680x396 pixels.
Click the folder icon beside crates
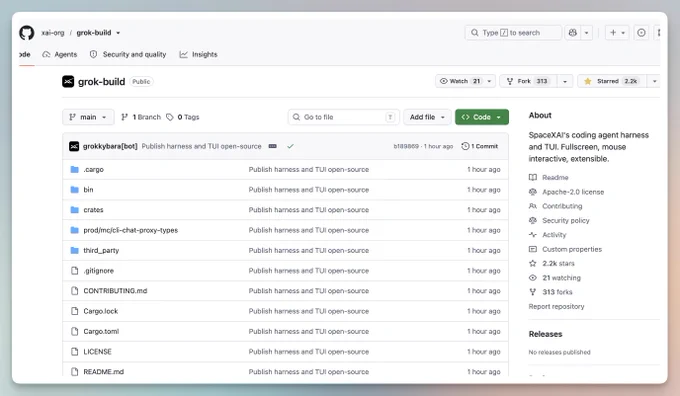[x=75, y=210]
